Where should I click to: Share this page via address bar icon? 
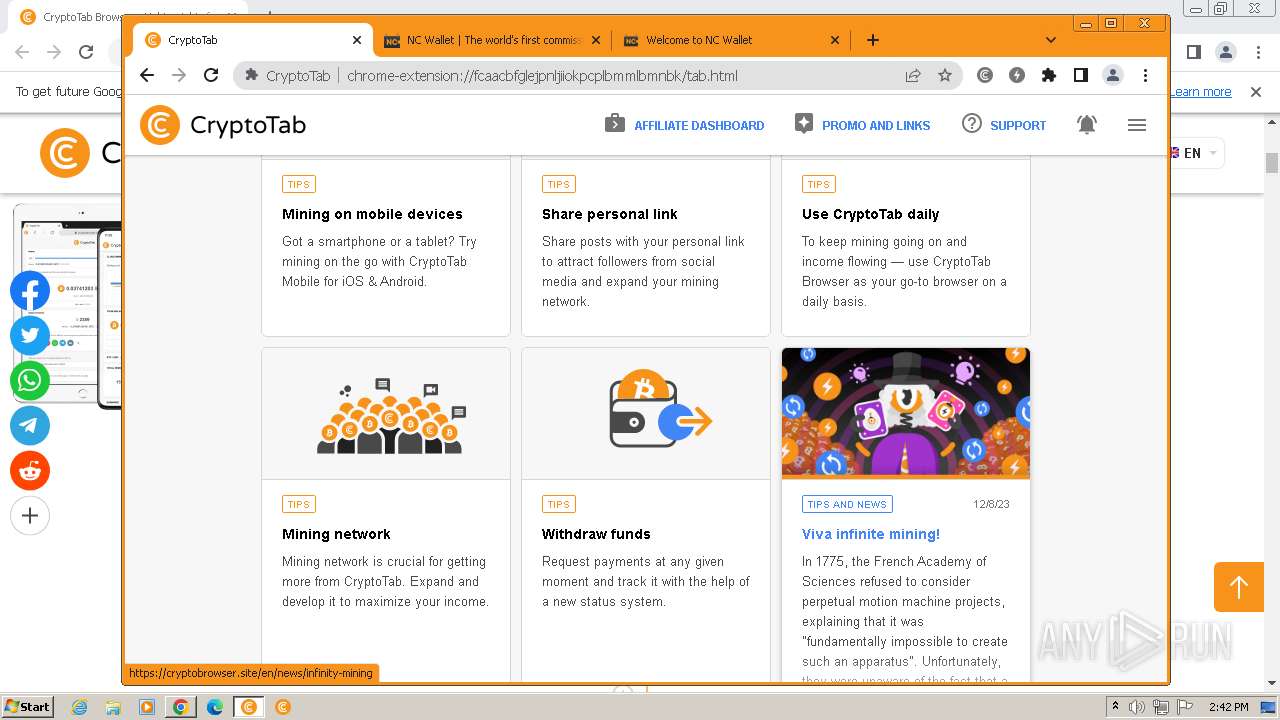[x=913, y=75]
